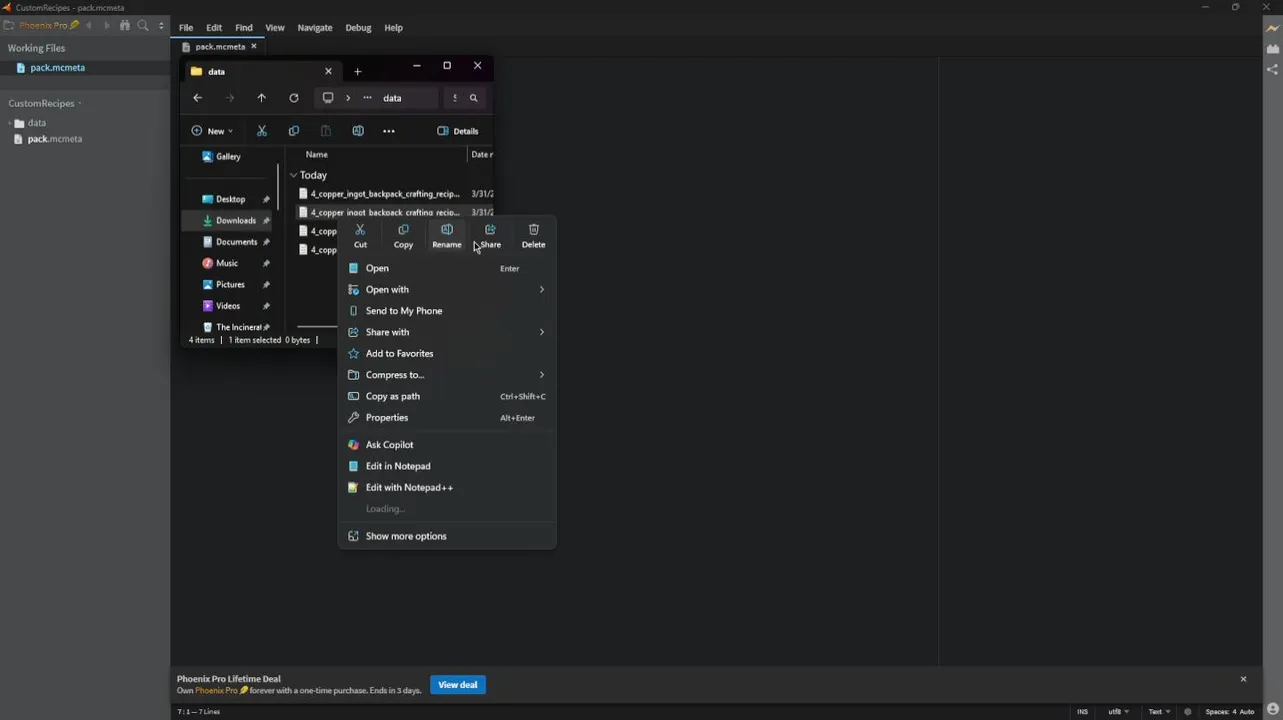Open the New dropdown in File Explorer
This screenshot has width=1283, height=720.
point(212,131)
